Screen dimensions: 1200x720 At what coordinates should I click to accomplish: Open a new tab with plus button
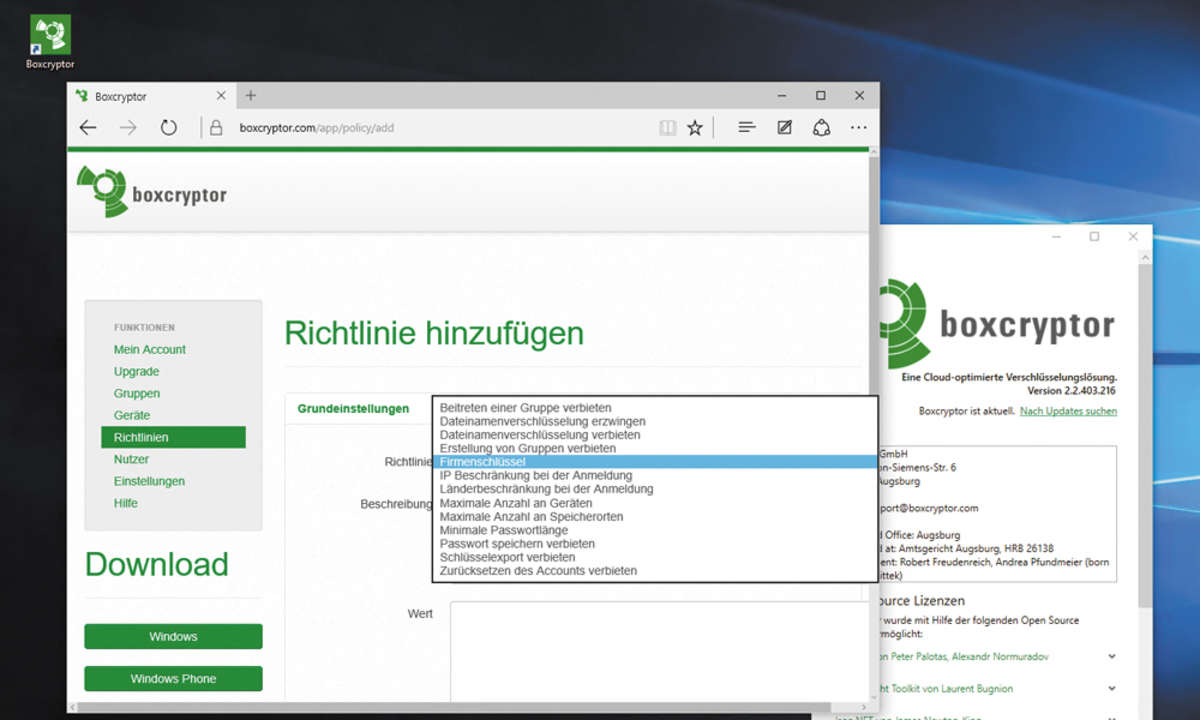[x=251, y=96]
